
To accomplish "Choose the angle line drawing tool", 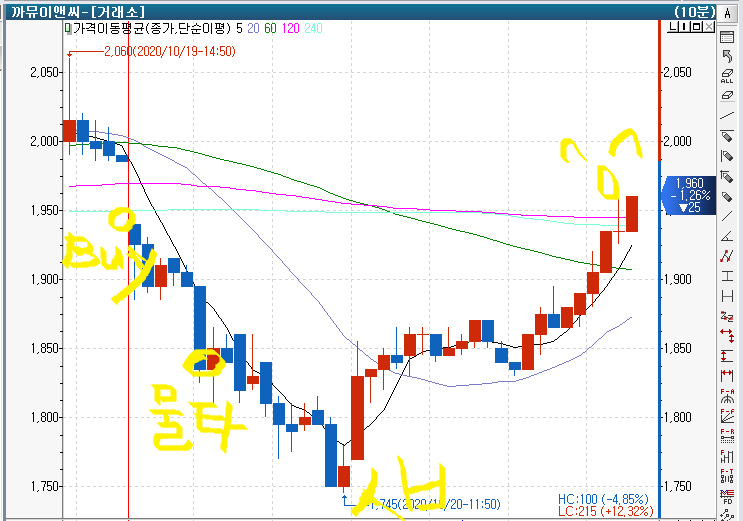I will (x=728, y=236).
